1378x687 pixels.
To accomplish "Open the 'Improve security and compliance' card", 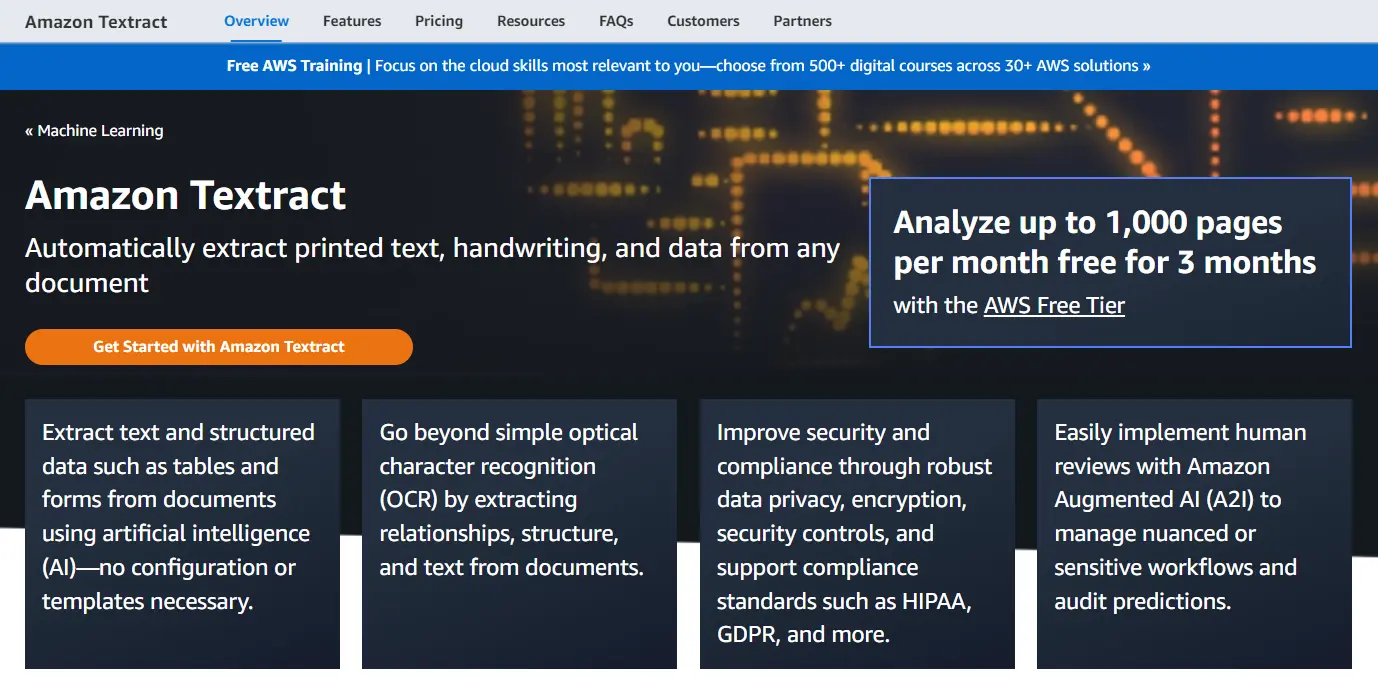I will pyautogui.click(x=857, y=533).
